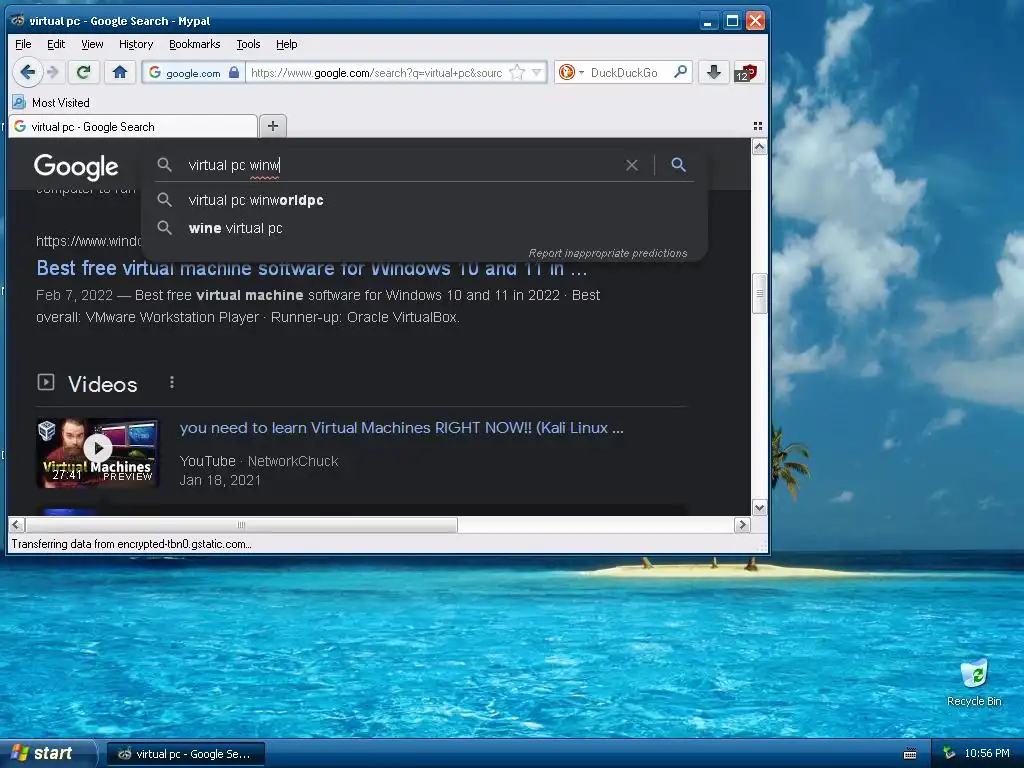Viewport: 1024px width, 768px height.
Task: Open the Tools menu
Action: tap(248, 44)
